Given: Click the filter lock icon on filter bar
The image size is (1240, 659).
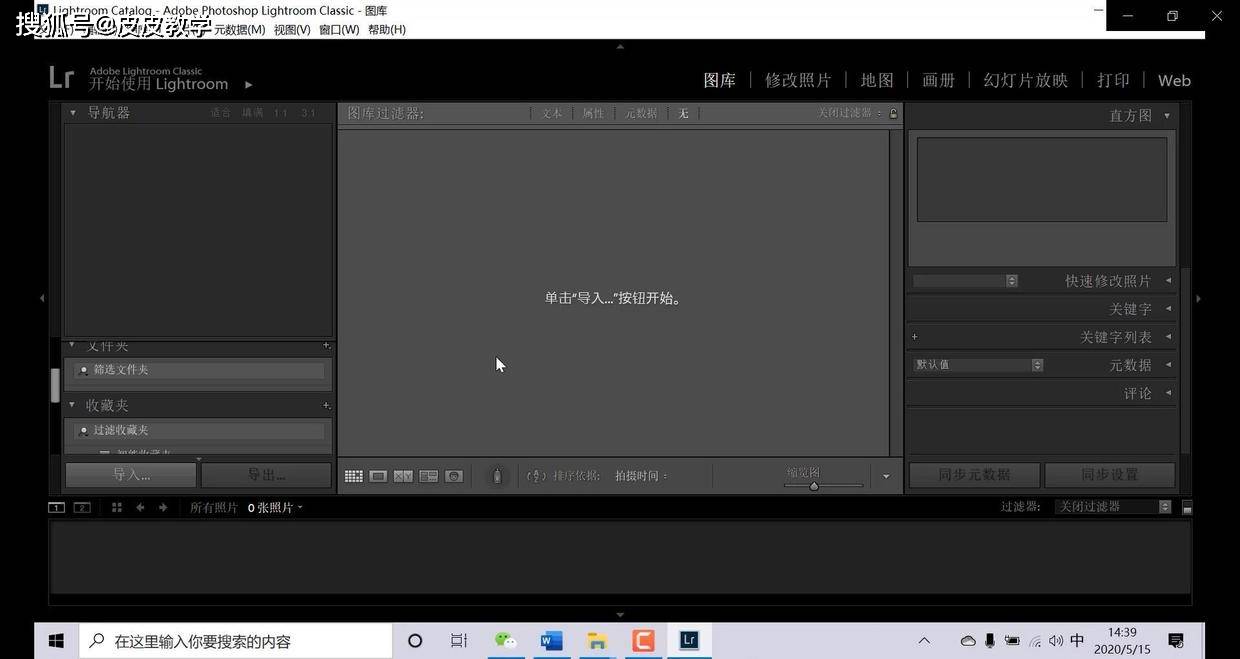Looking at the screenshot, I should coord(893,113).
